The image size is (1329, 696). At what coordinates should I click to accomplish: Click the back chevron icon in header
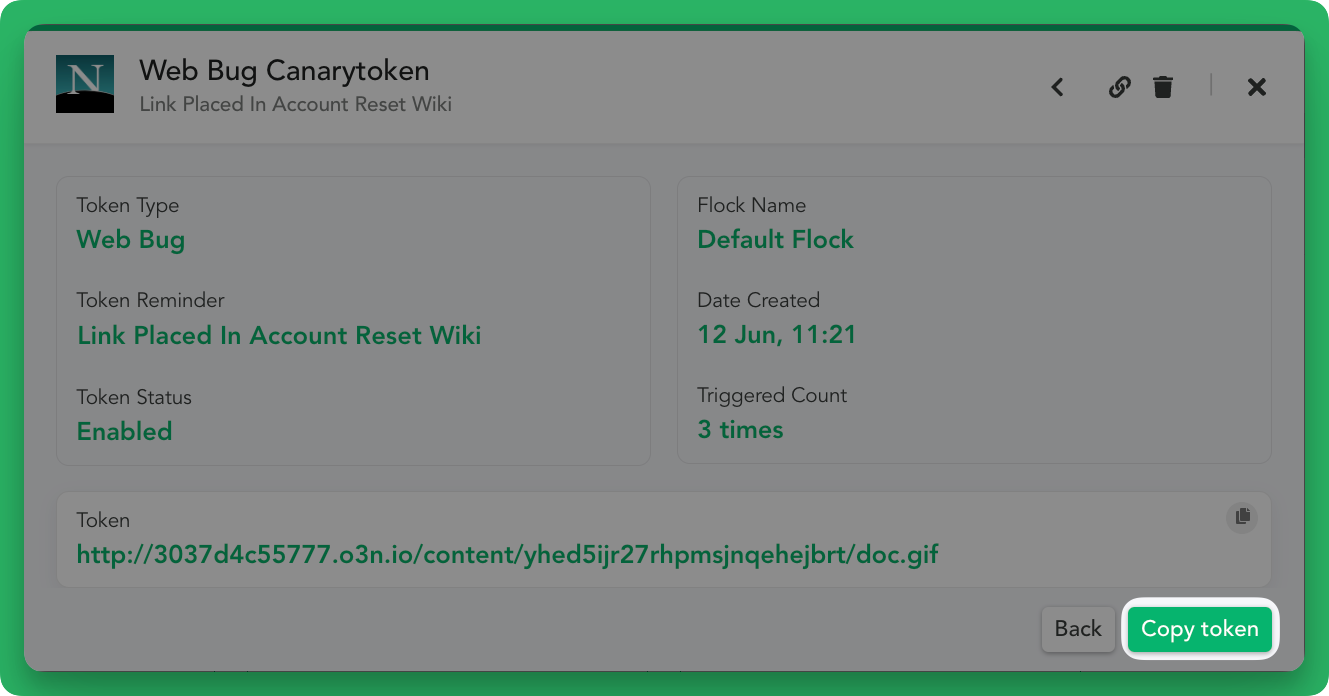point(1057,87)
